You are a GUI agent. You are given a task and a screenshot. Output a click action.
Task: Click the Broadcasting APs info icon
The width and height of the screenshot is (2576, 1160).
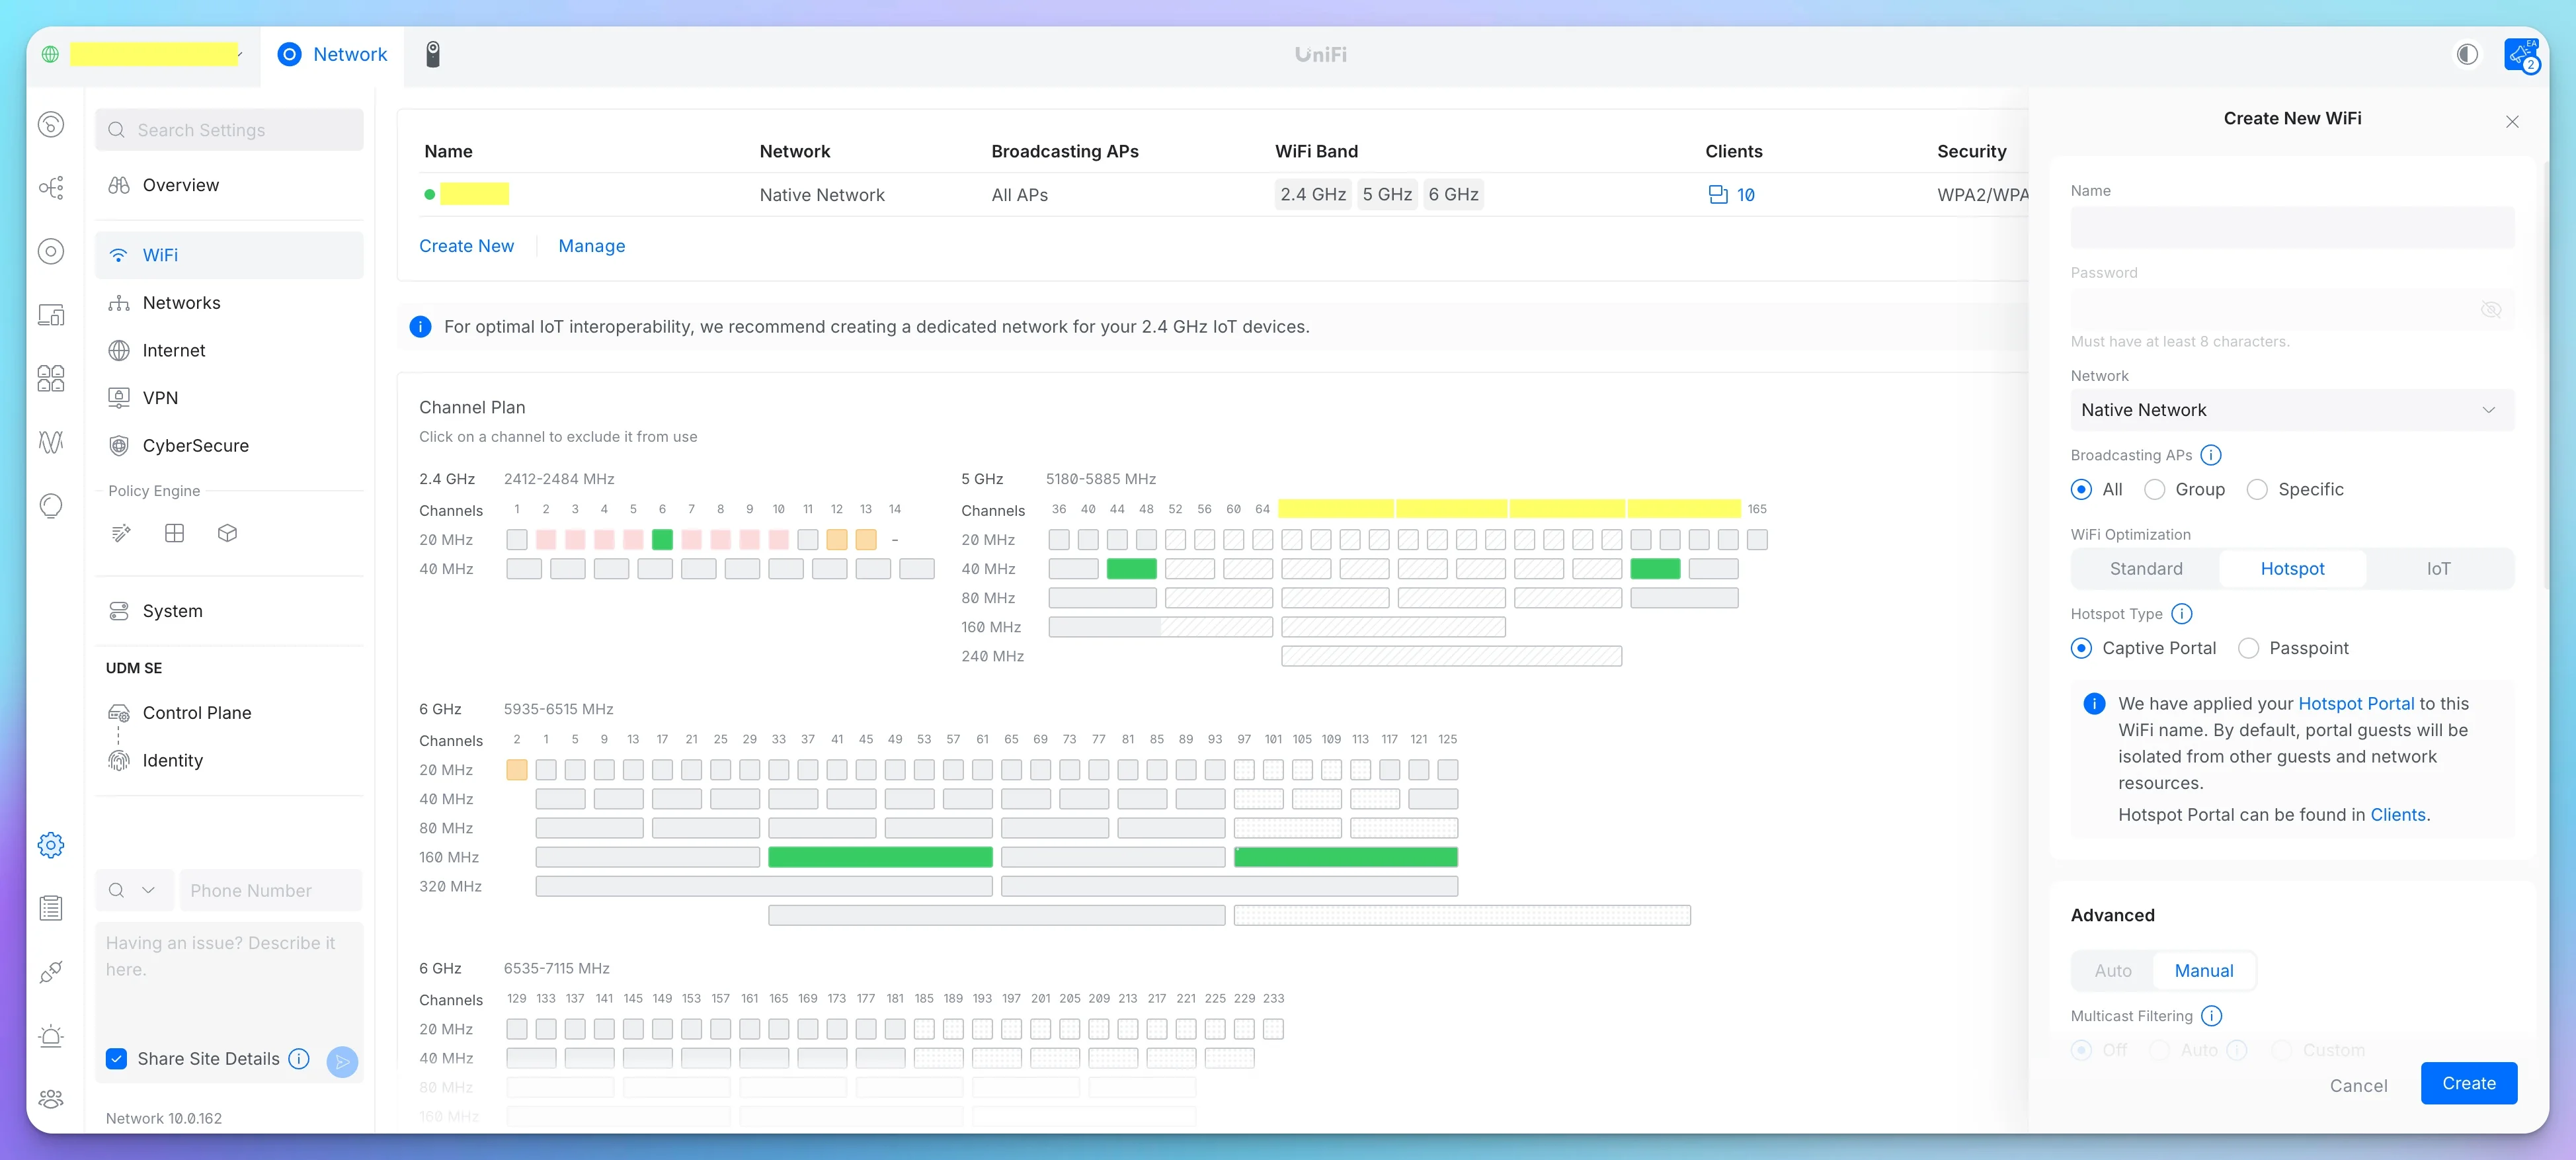pyautogui.click(x=2211, y=455)
